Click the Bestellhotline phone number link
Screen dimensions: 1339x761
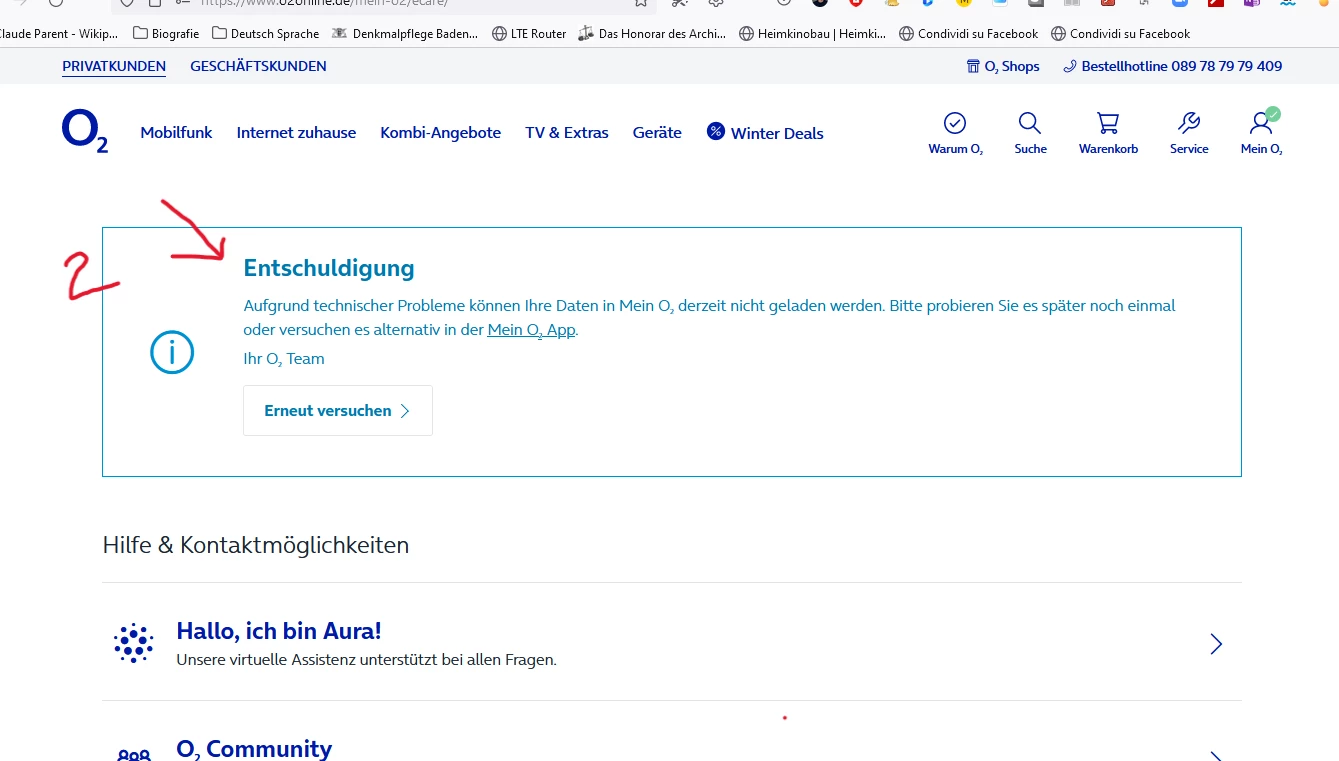tap(1172, 66)
